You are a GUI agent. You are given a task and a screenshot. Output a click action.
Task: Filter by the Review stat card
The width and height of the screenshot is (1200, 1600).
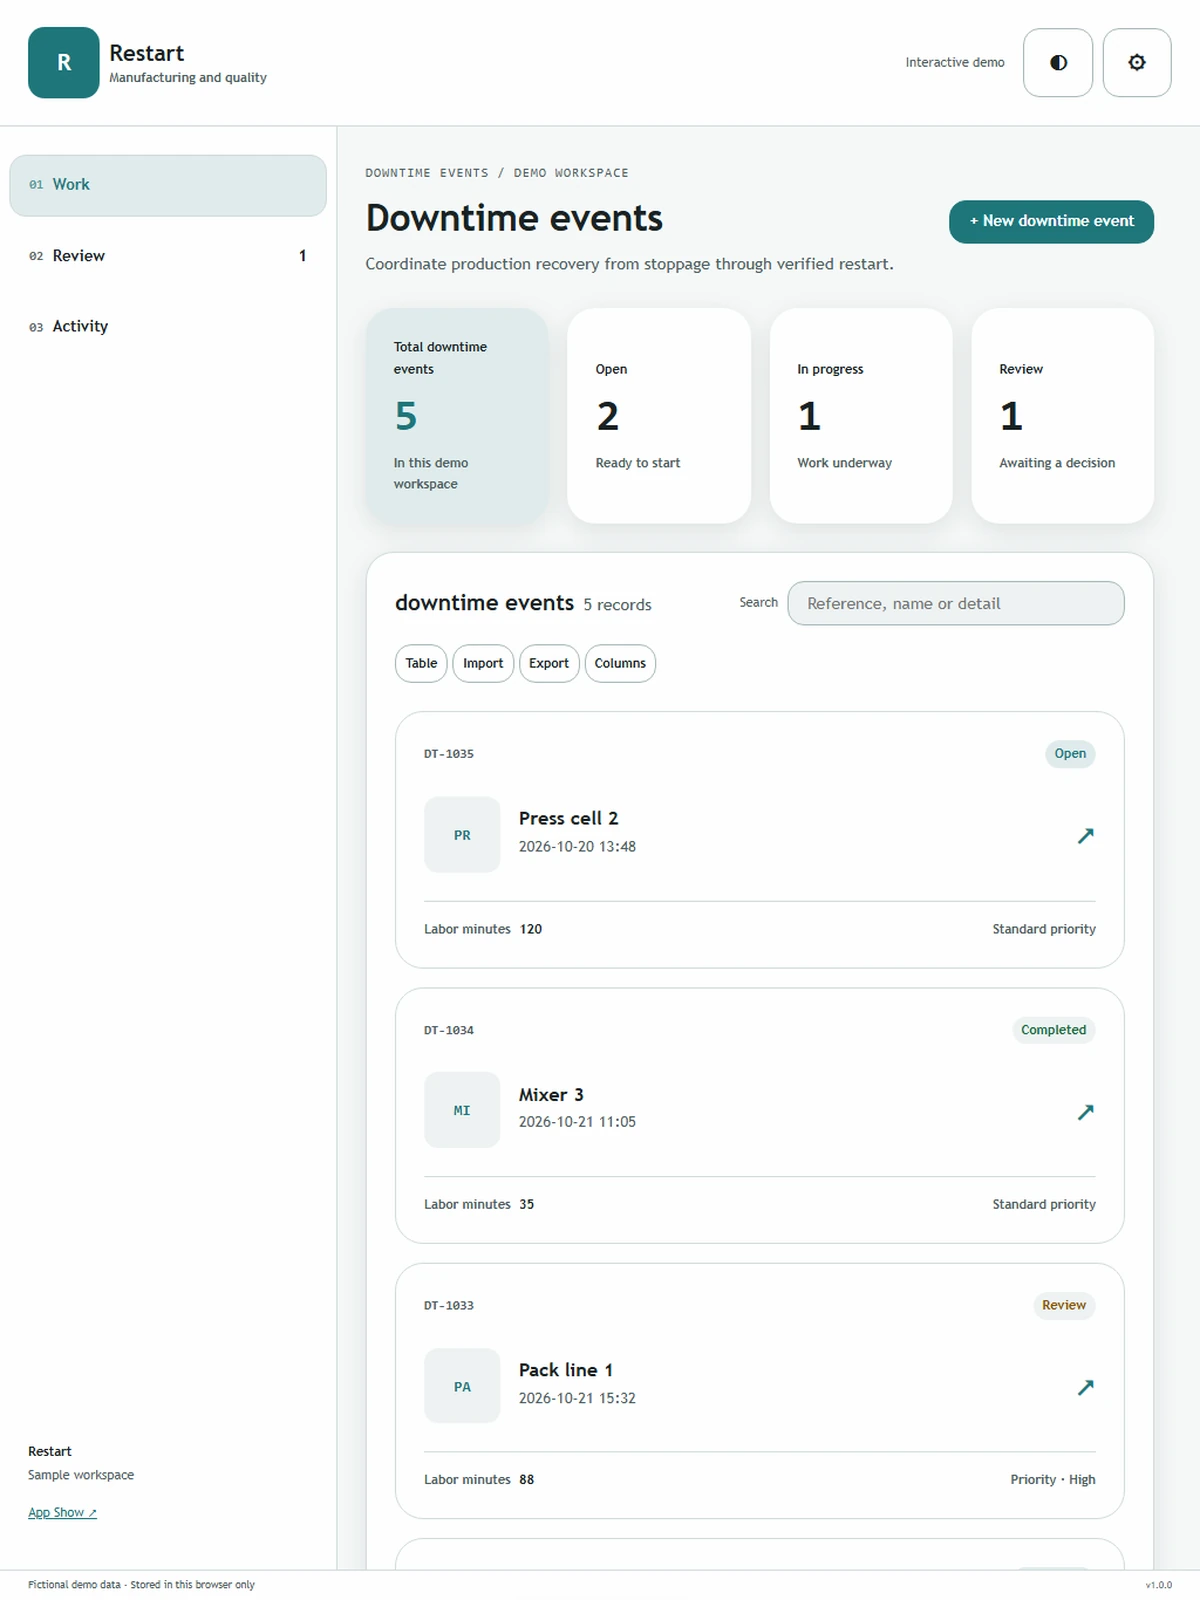(1063, 415)
